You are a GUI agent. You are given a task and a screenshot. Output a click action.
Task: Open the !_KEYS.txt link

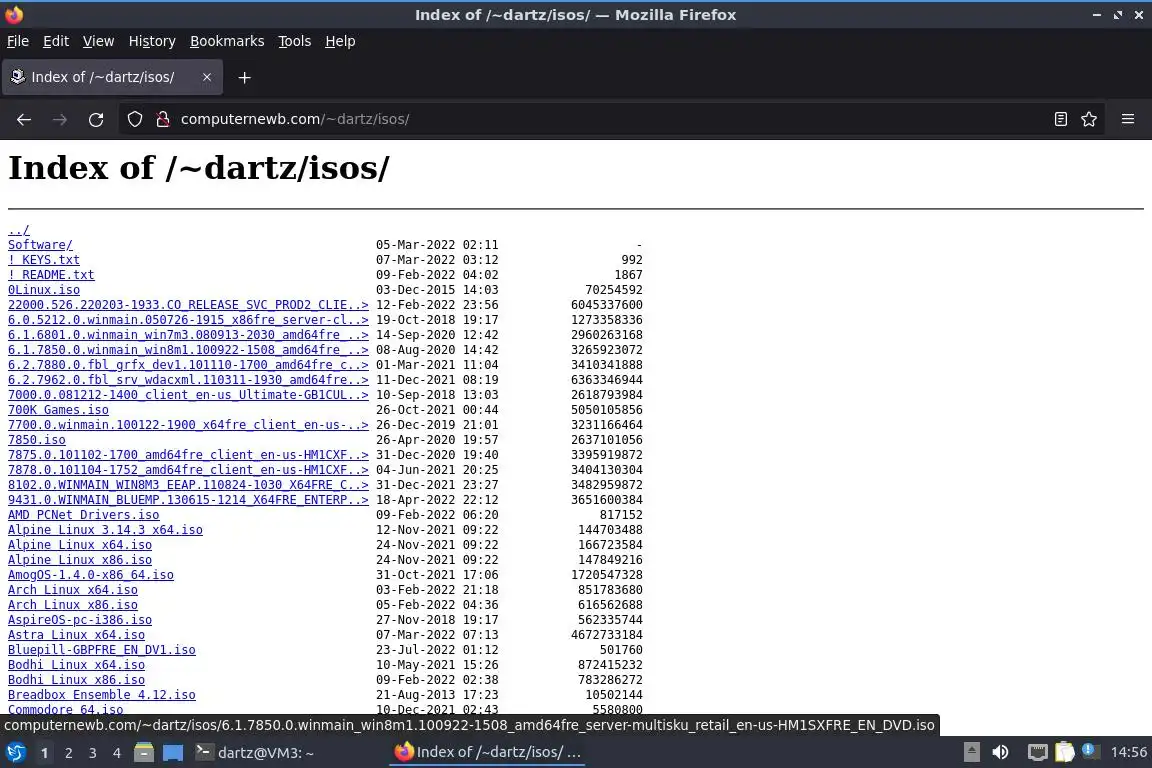44,259
